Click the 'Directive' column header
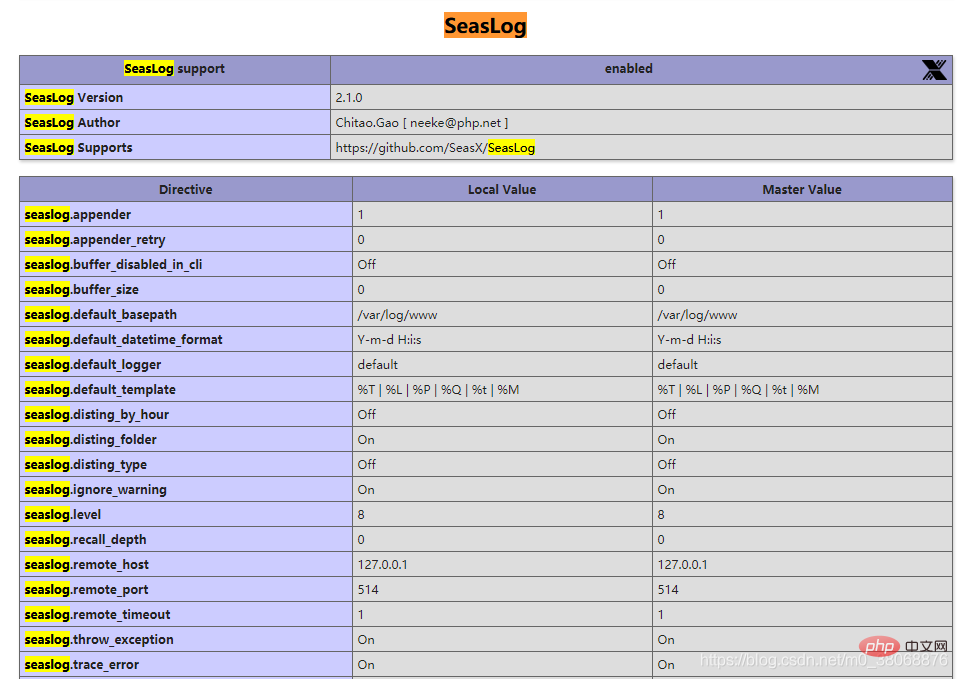This screenshot has height=679, width=958. pos(186,189)
